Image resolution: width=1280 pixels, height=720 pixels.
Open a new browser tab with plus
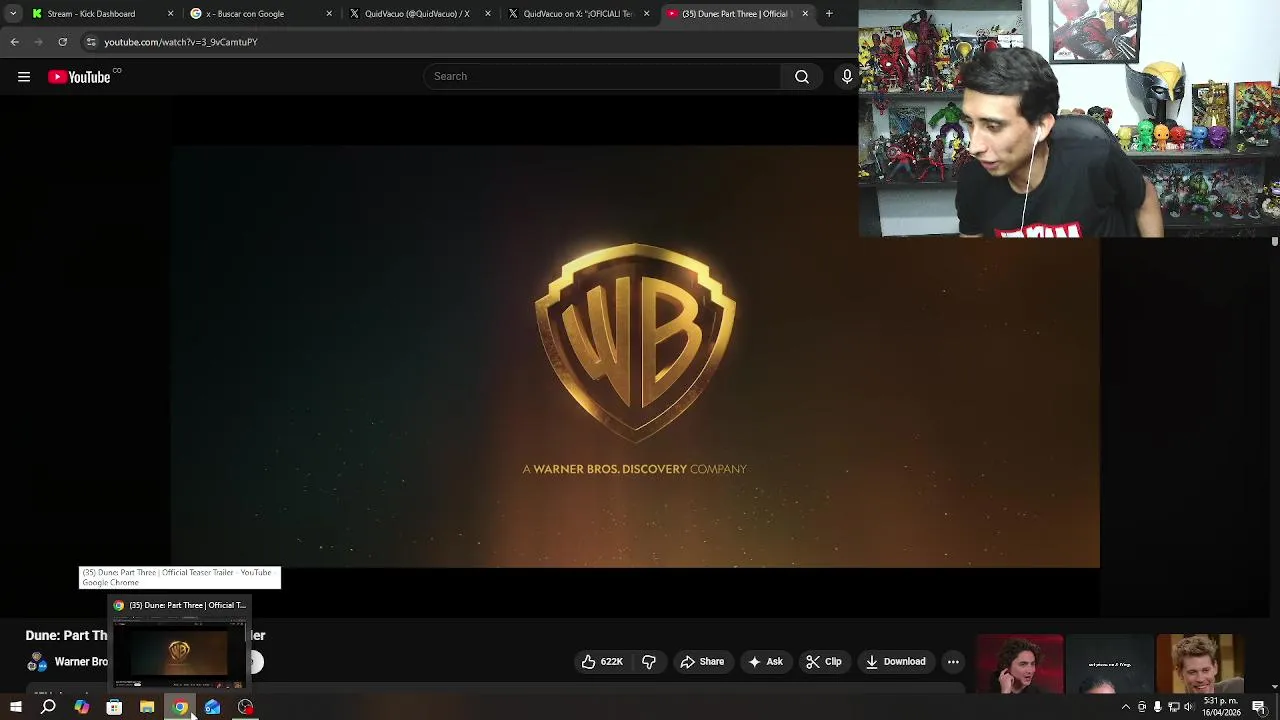click(x=829, y=14)
